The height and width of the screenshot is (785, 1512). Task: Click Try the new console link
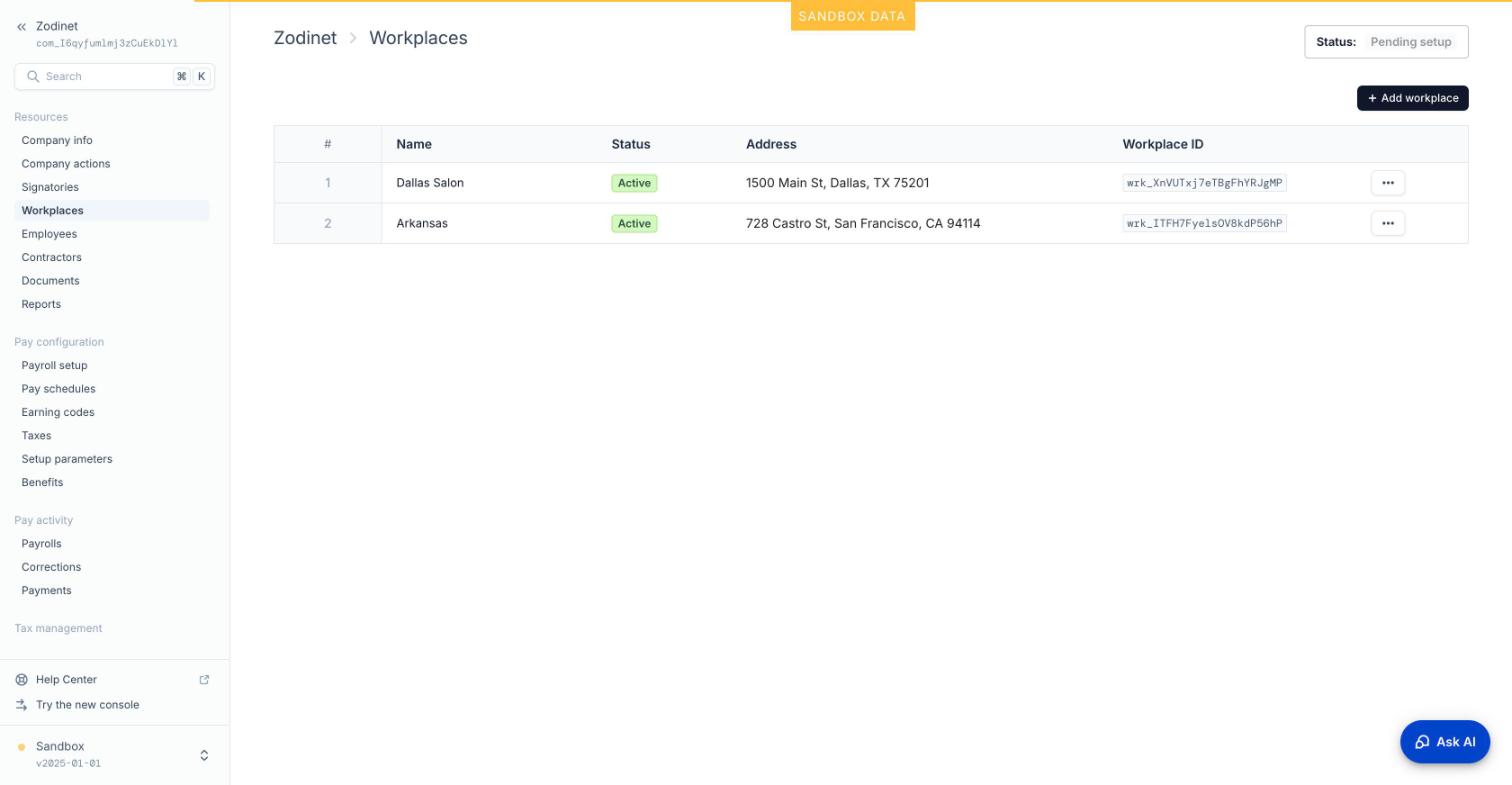click(x=87, y=705)
